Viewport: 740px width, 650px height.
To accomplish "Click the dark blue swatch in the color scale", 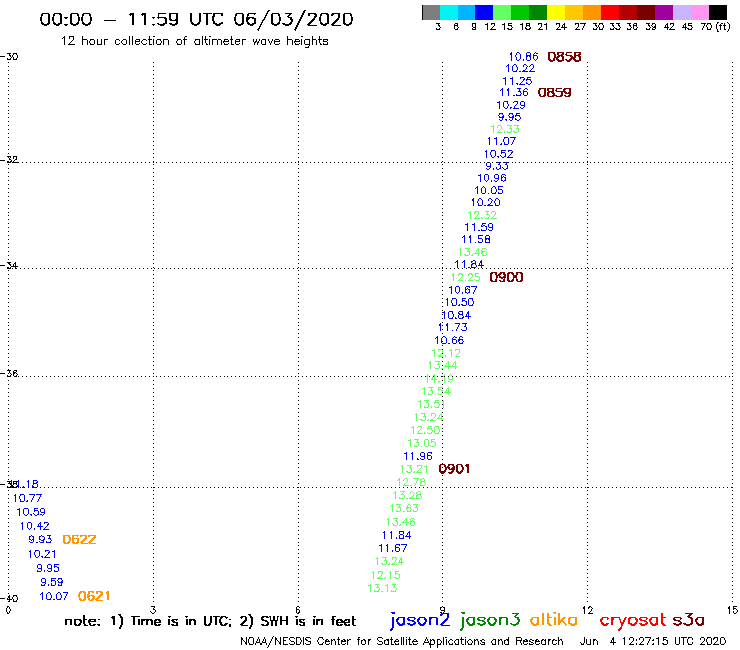I will pos(484,12).
